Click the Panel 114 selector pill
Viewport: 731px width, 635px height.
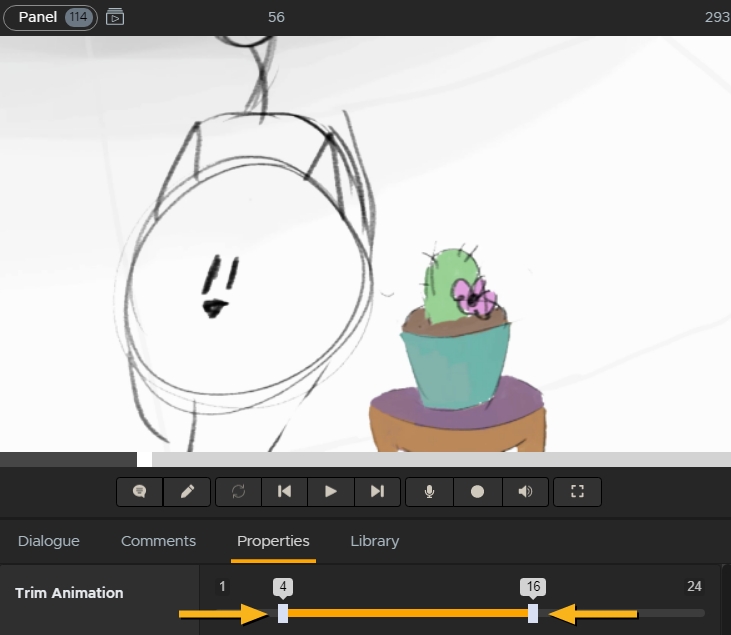(50, 17)
